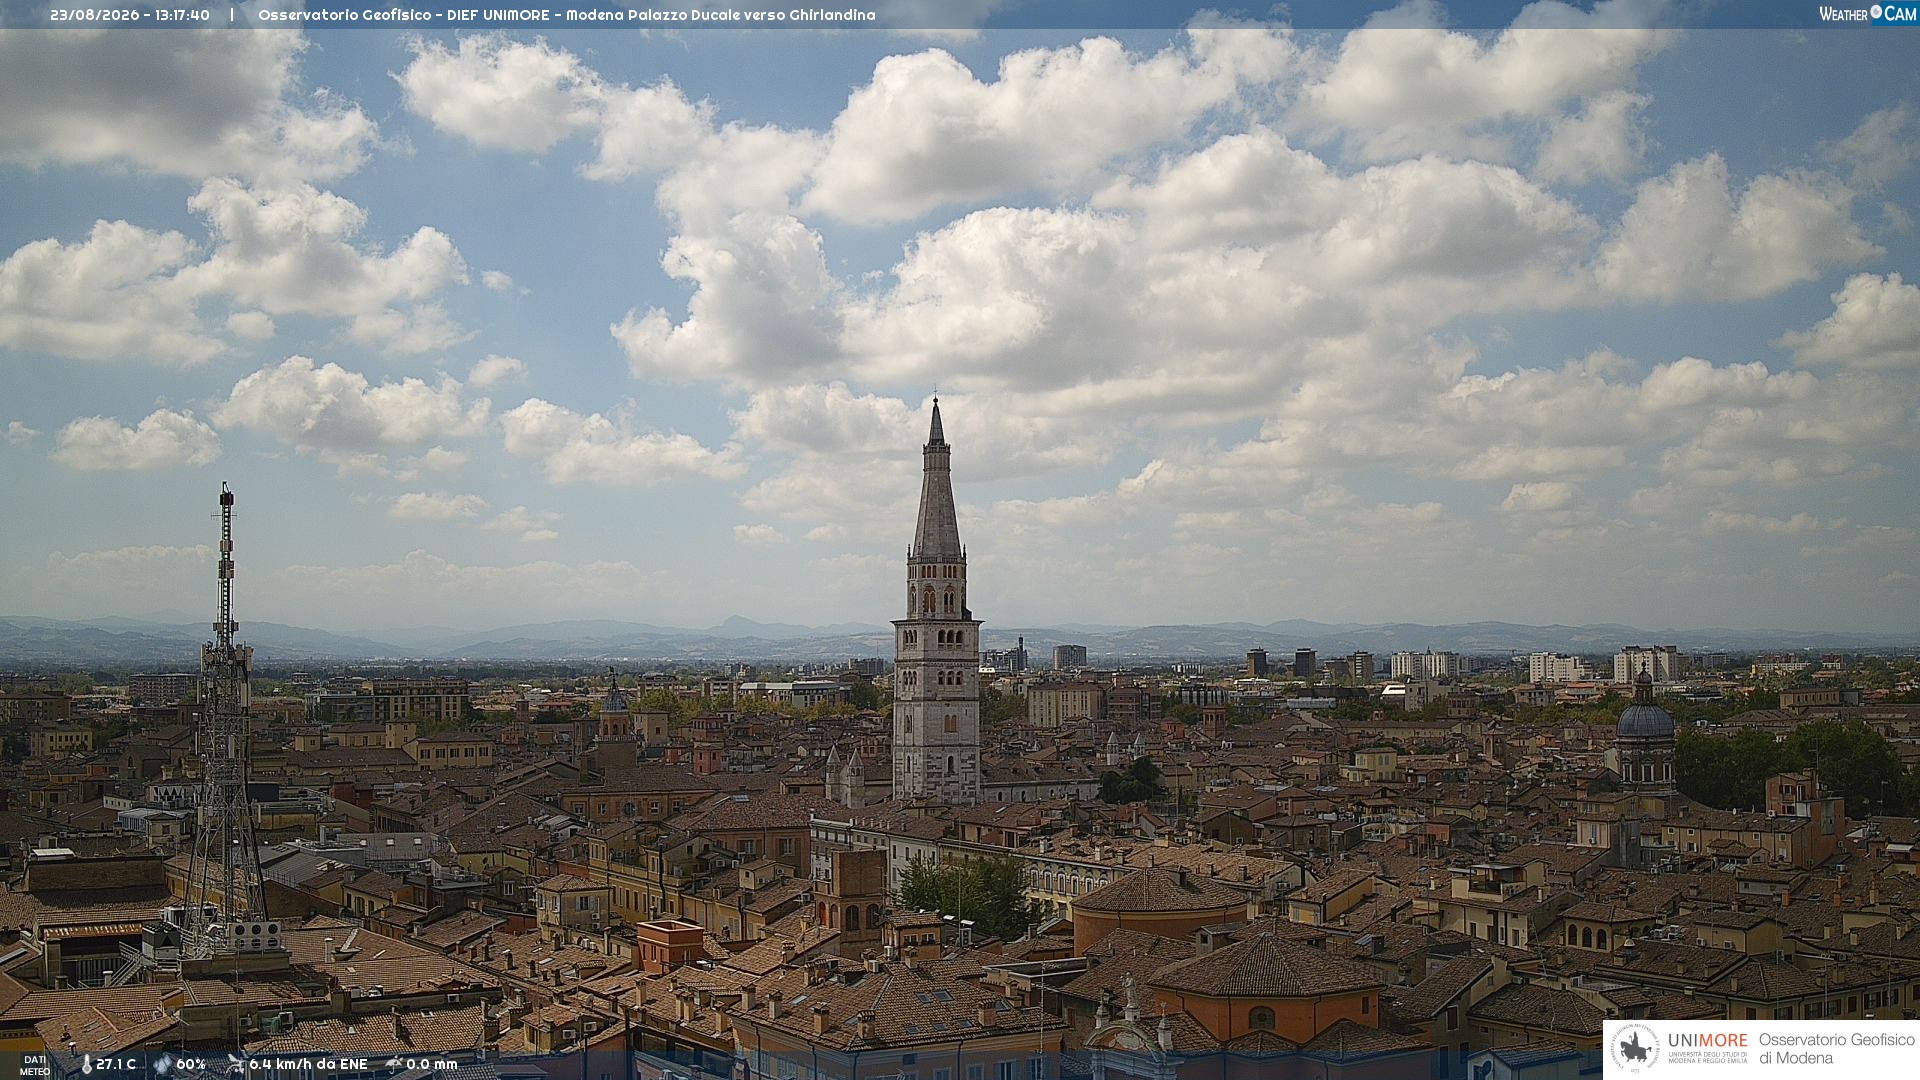Click the 27.1 C temperature reading
This screenshot has height=1080, width=1920.
116,1064
